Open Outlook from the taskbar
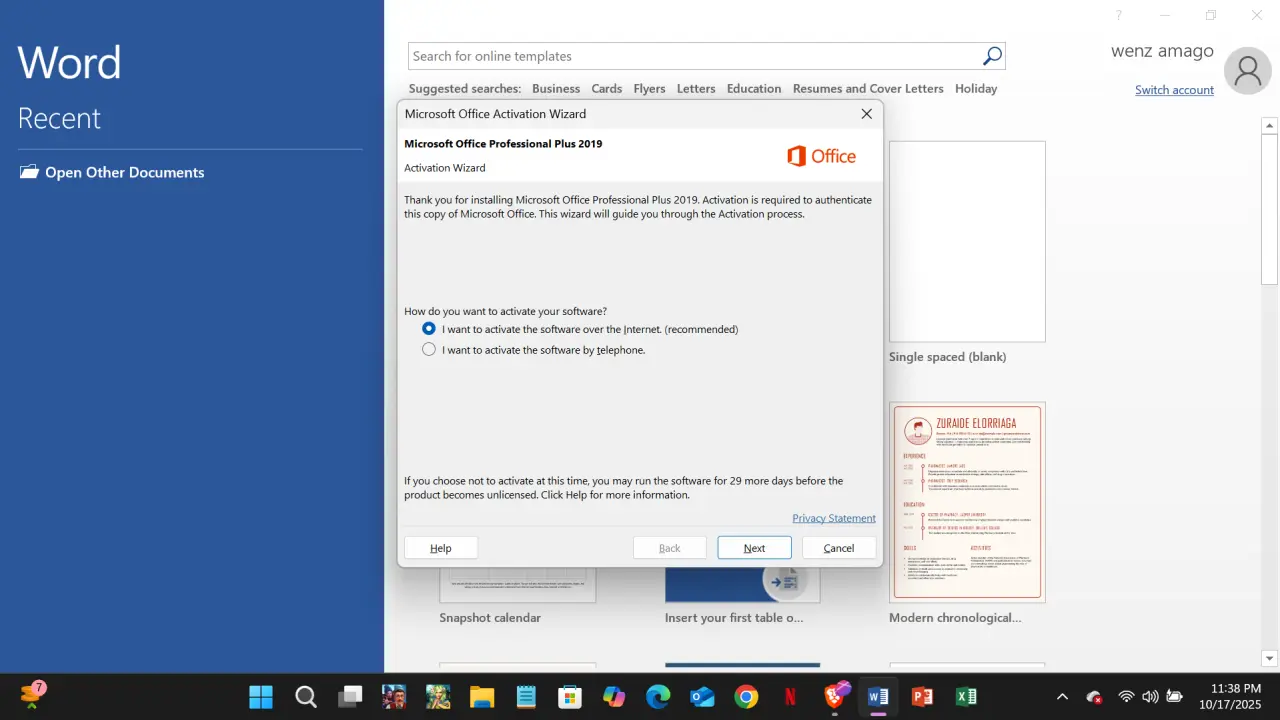The width and height of the screenshot is (1280, 720). (702, 697)
